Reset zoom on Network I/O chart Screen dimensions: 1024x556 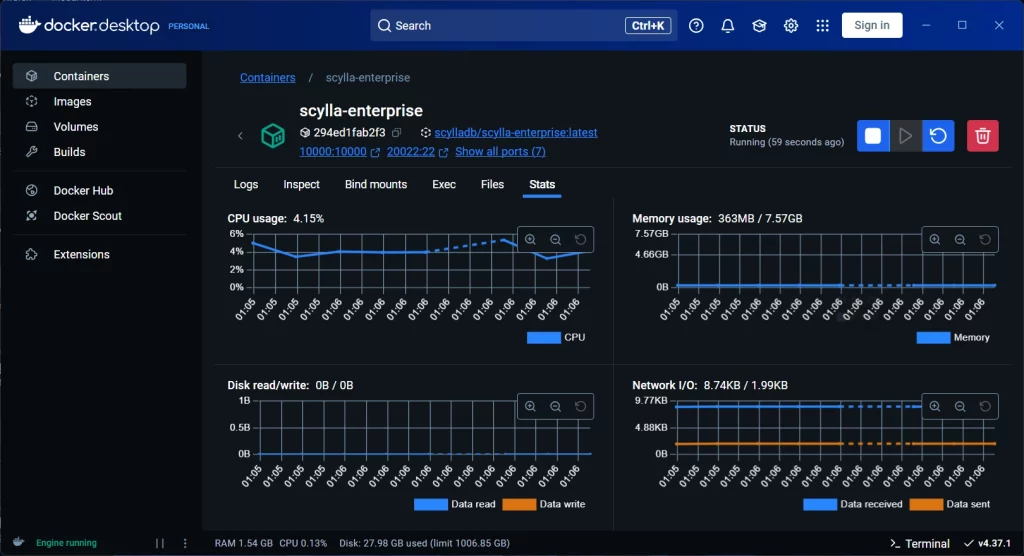(985, 406)
